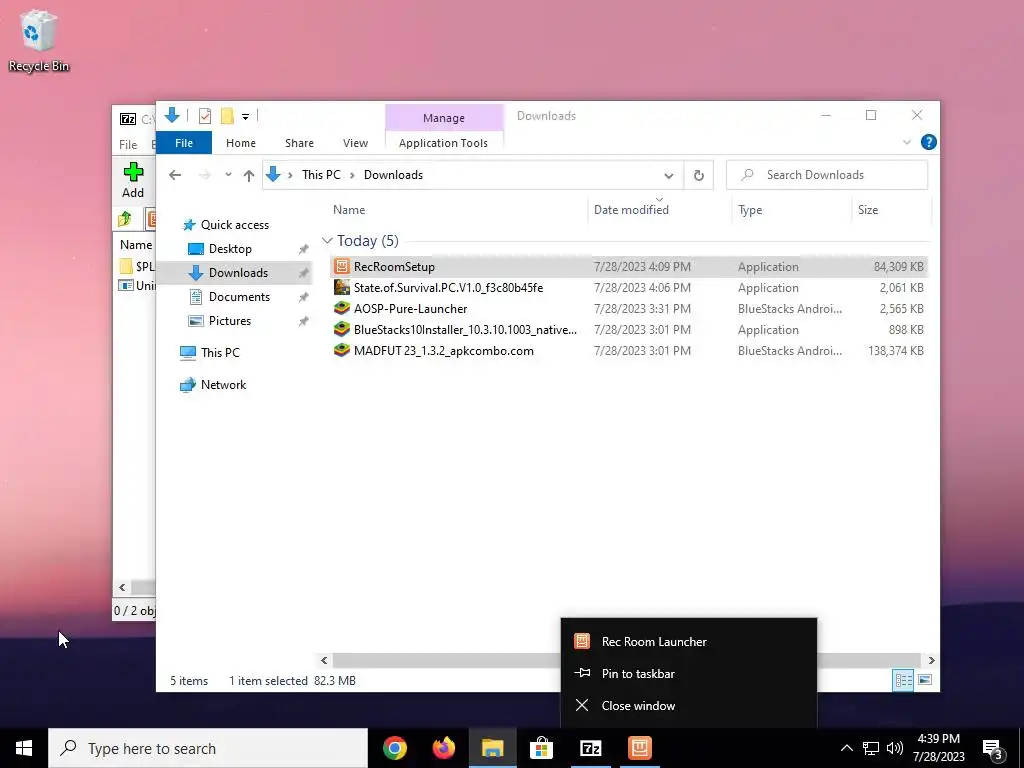The width and height of the screenshot is (1024, 768).
Task: Open the network status tray icon
Action: click(871, 748)
